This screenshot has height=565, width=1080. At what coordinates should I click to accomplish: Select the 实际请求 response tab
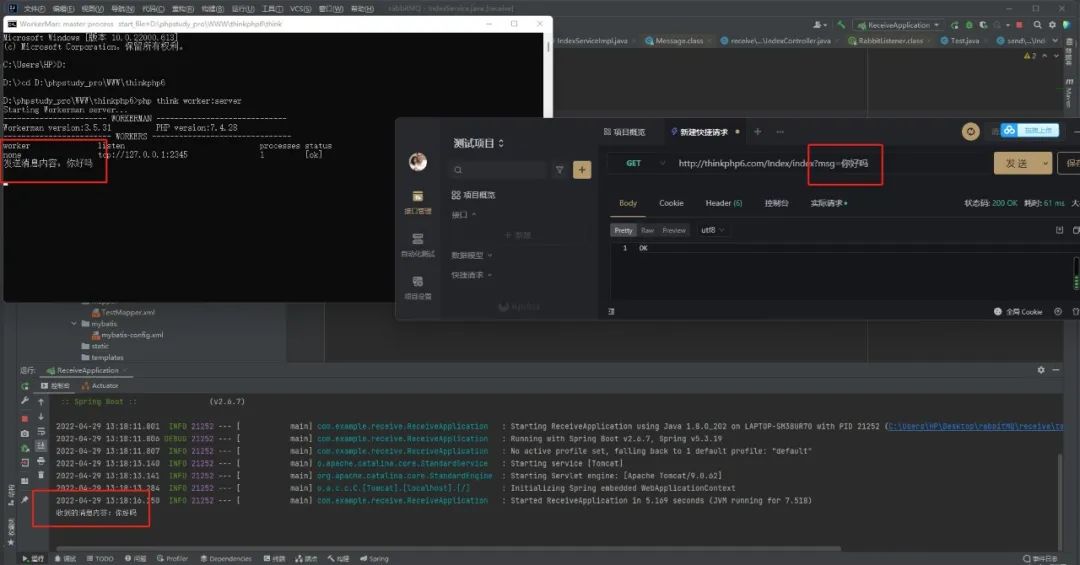click(x=829, y=203)
